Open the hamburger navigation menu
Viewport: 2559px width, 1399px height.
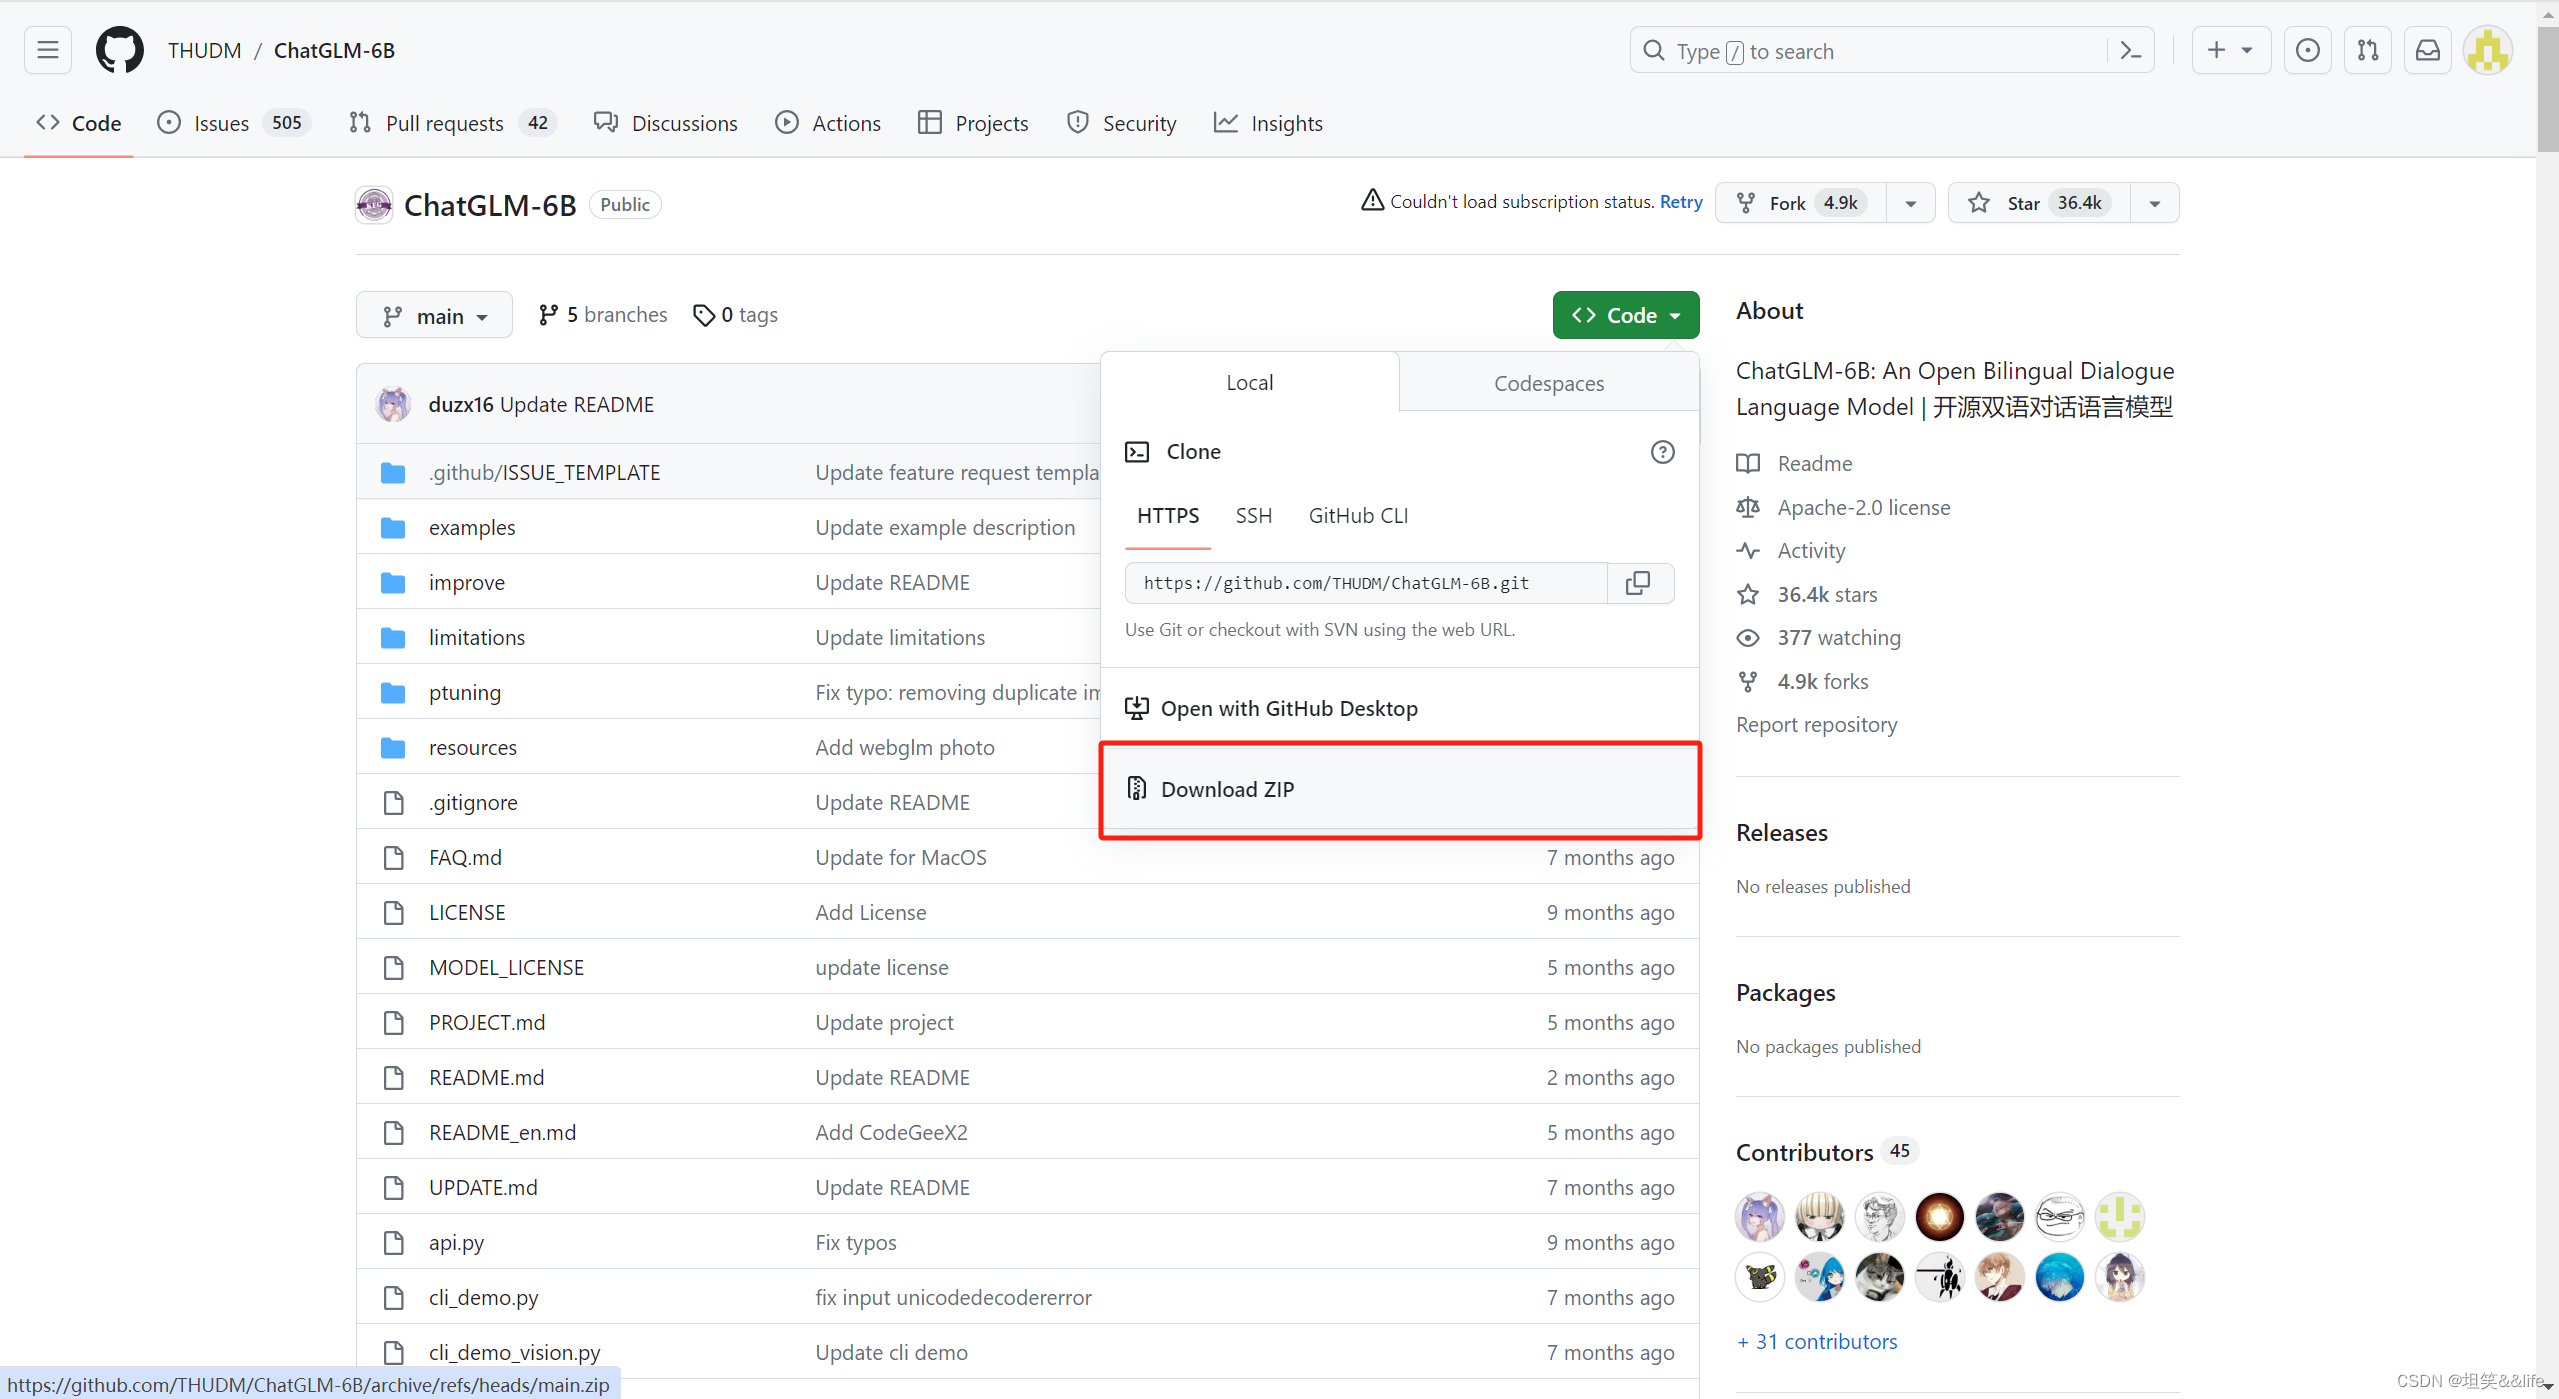tap(48, 50)
